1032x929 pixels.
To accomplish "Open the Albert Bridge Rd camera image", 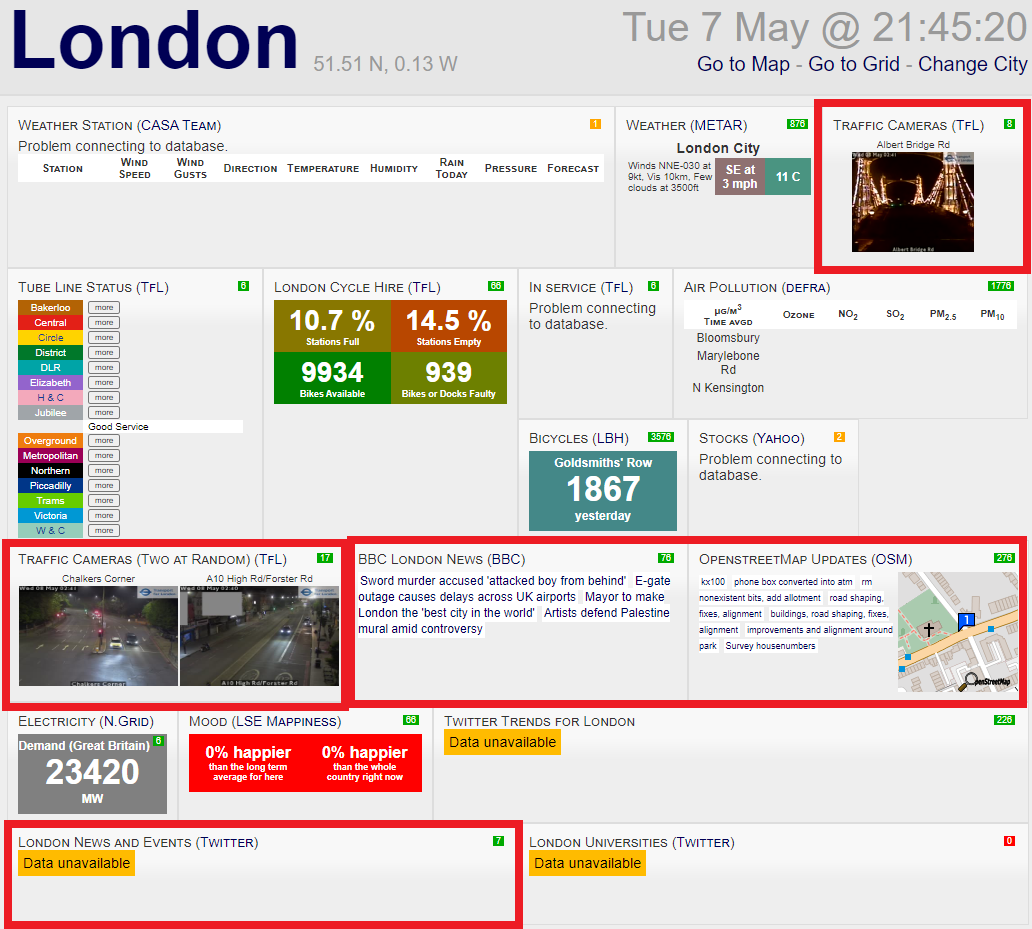I will (x=913, y=202).
